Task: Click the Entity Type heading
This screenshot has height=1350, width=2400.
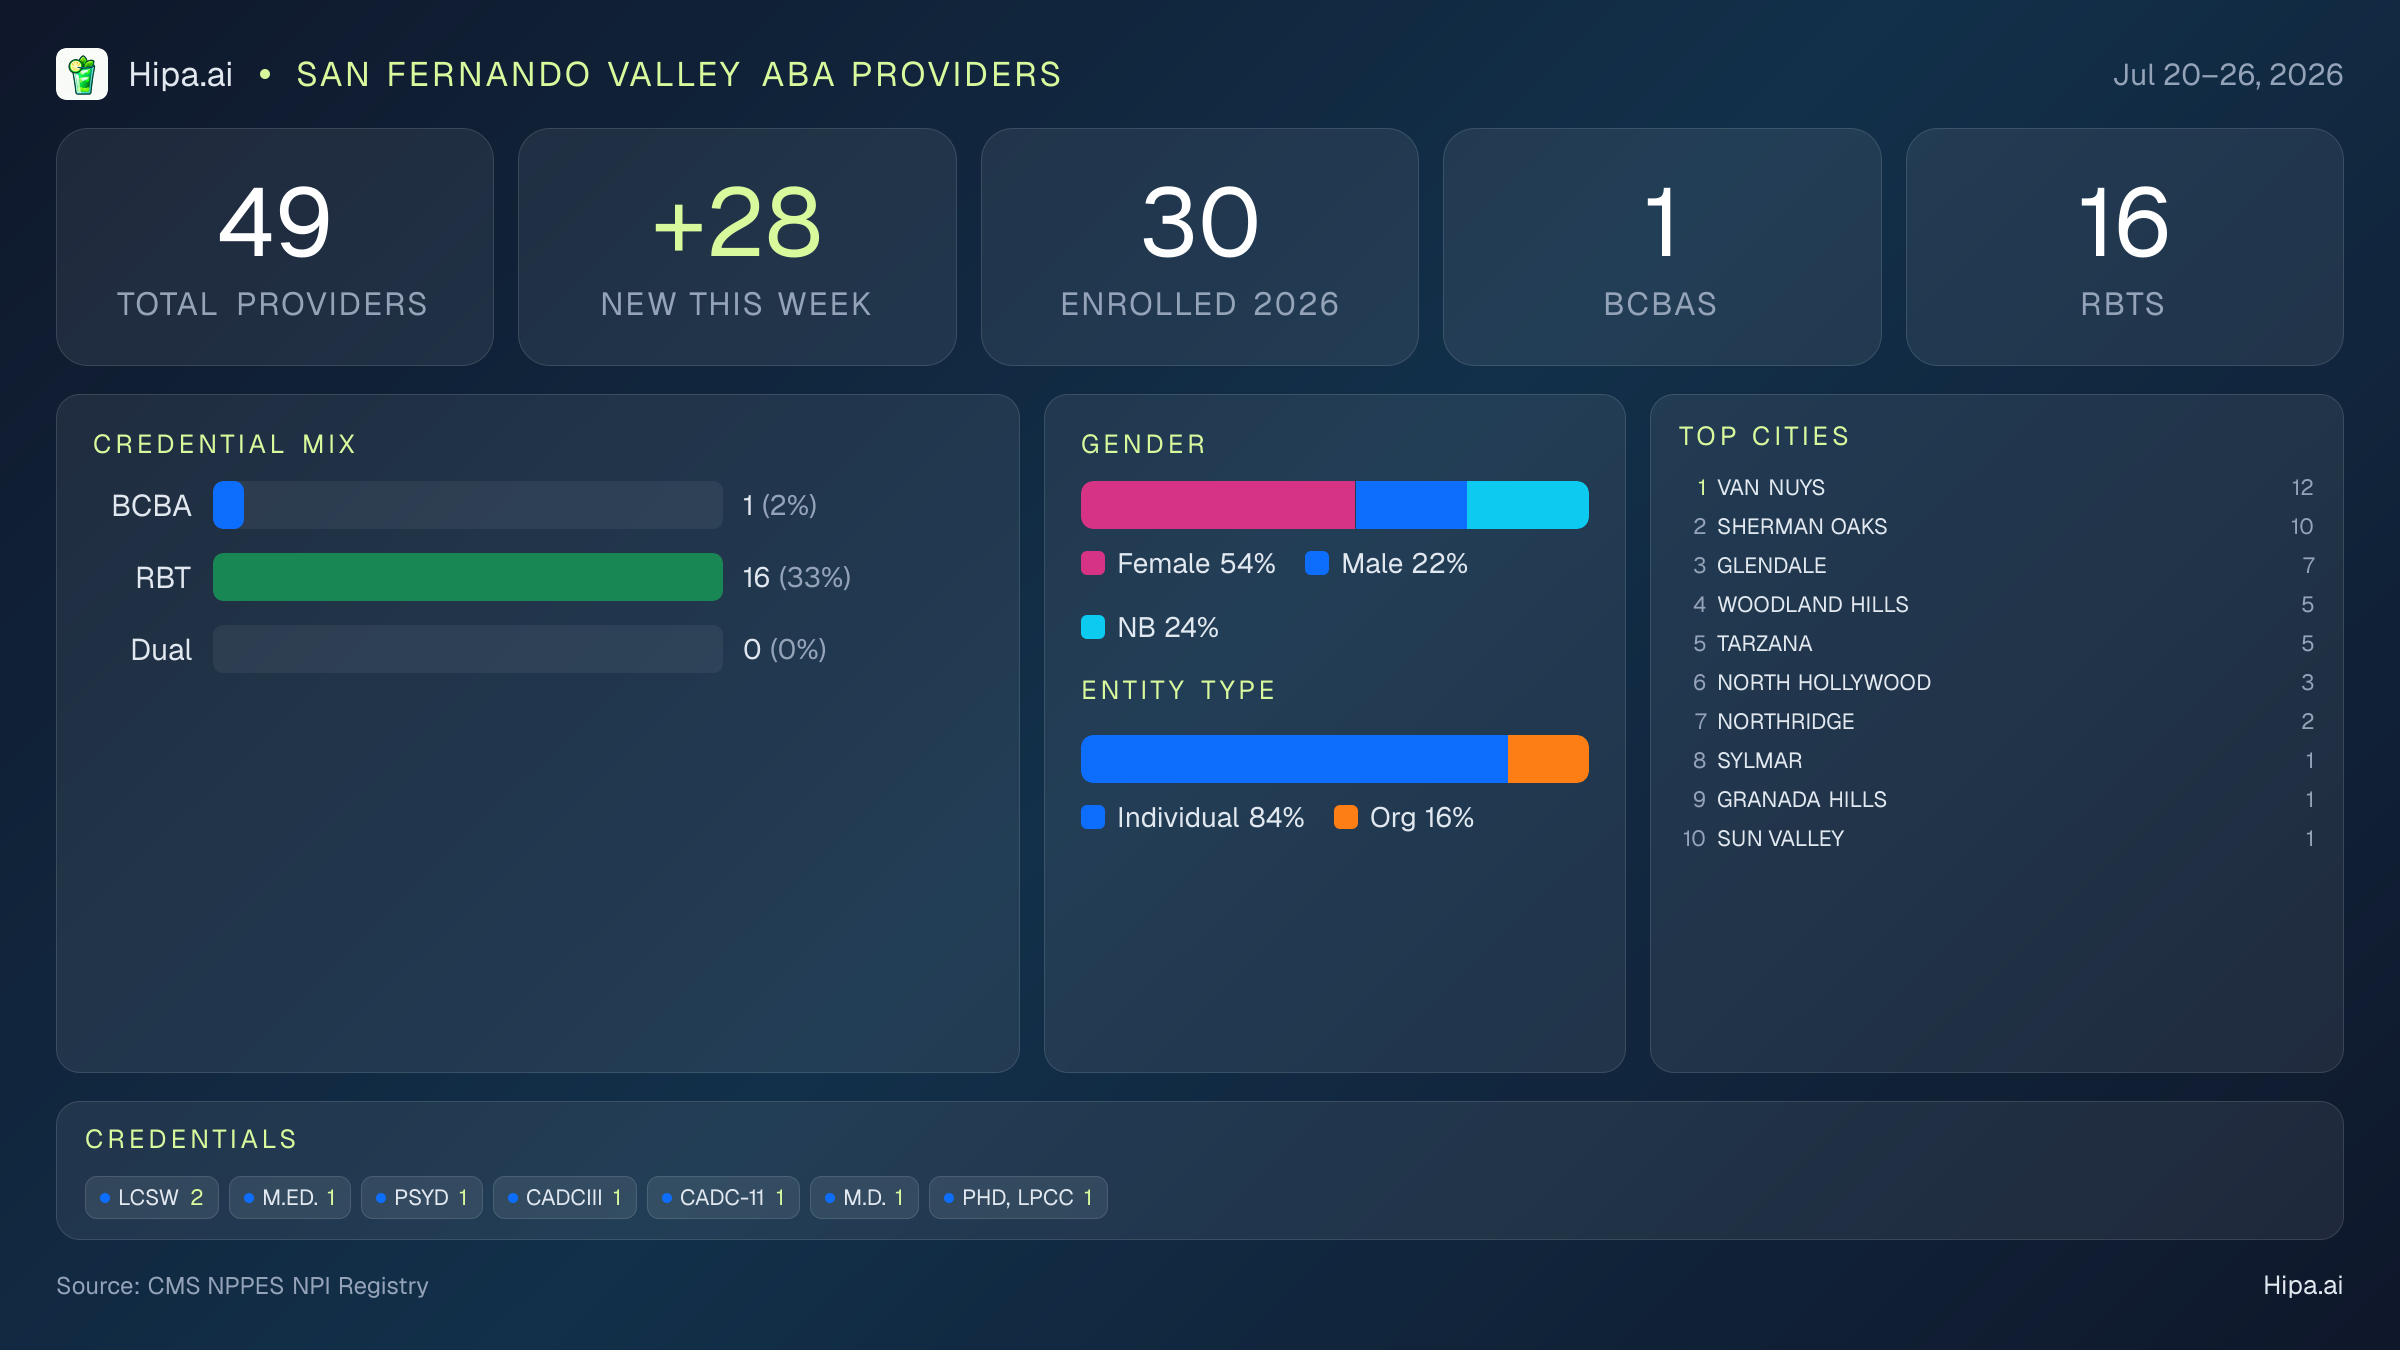Action: (x=1179, y=690)
